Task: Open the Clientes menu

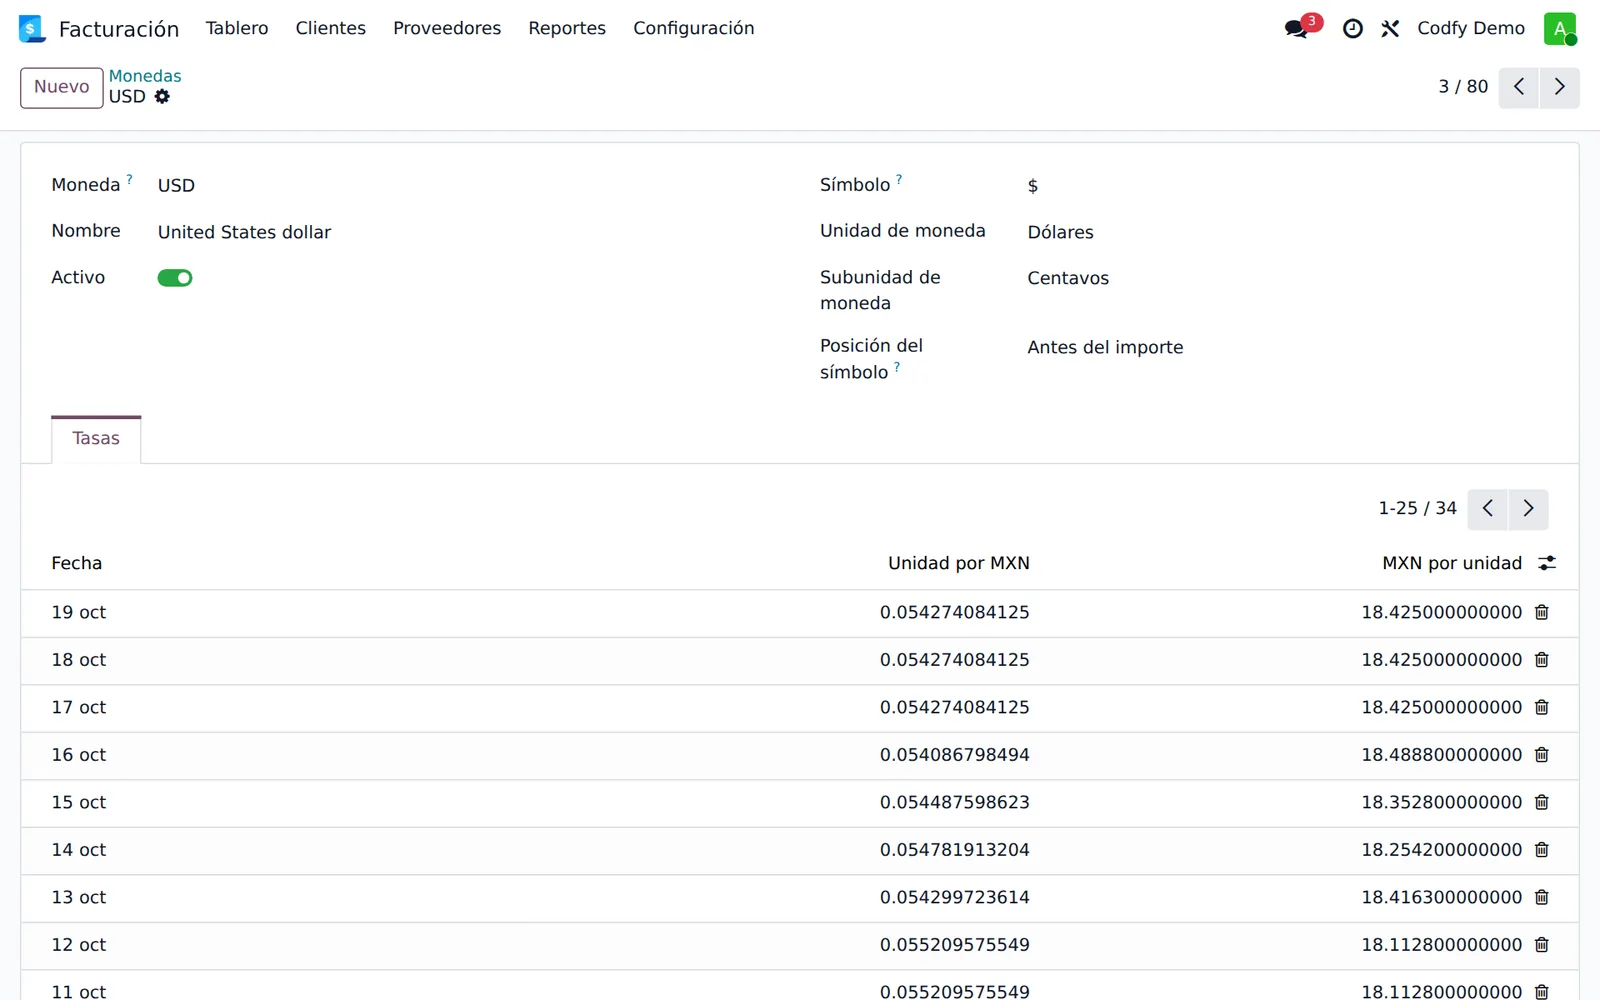Action: point(331,28)
